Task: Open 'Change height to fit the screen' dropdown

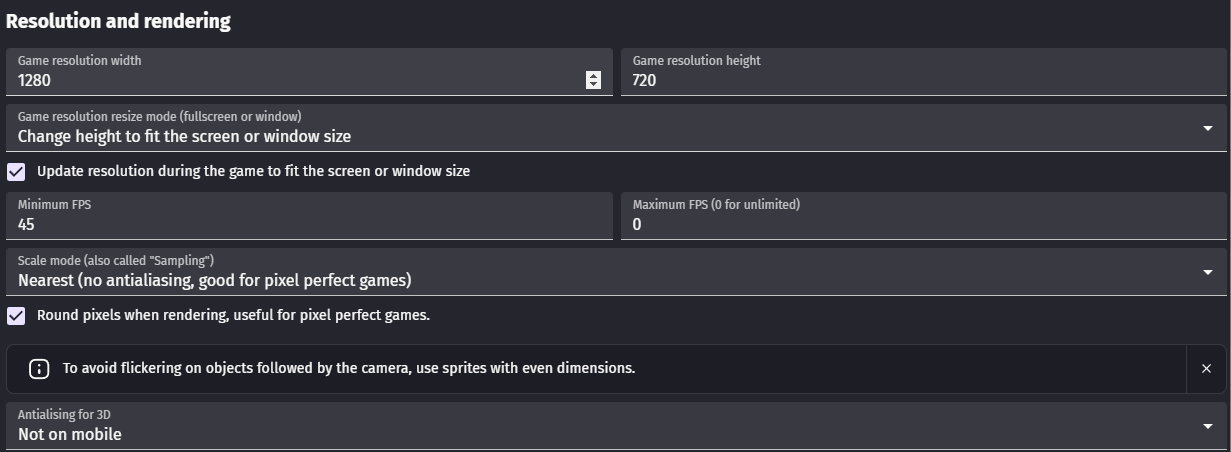Action: pyautogui.click(x=616, y=128)
